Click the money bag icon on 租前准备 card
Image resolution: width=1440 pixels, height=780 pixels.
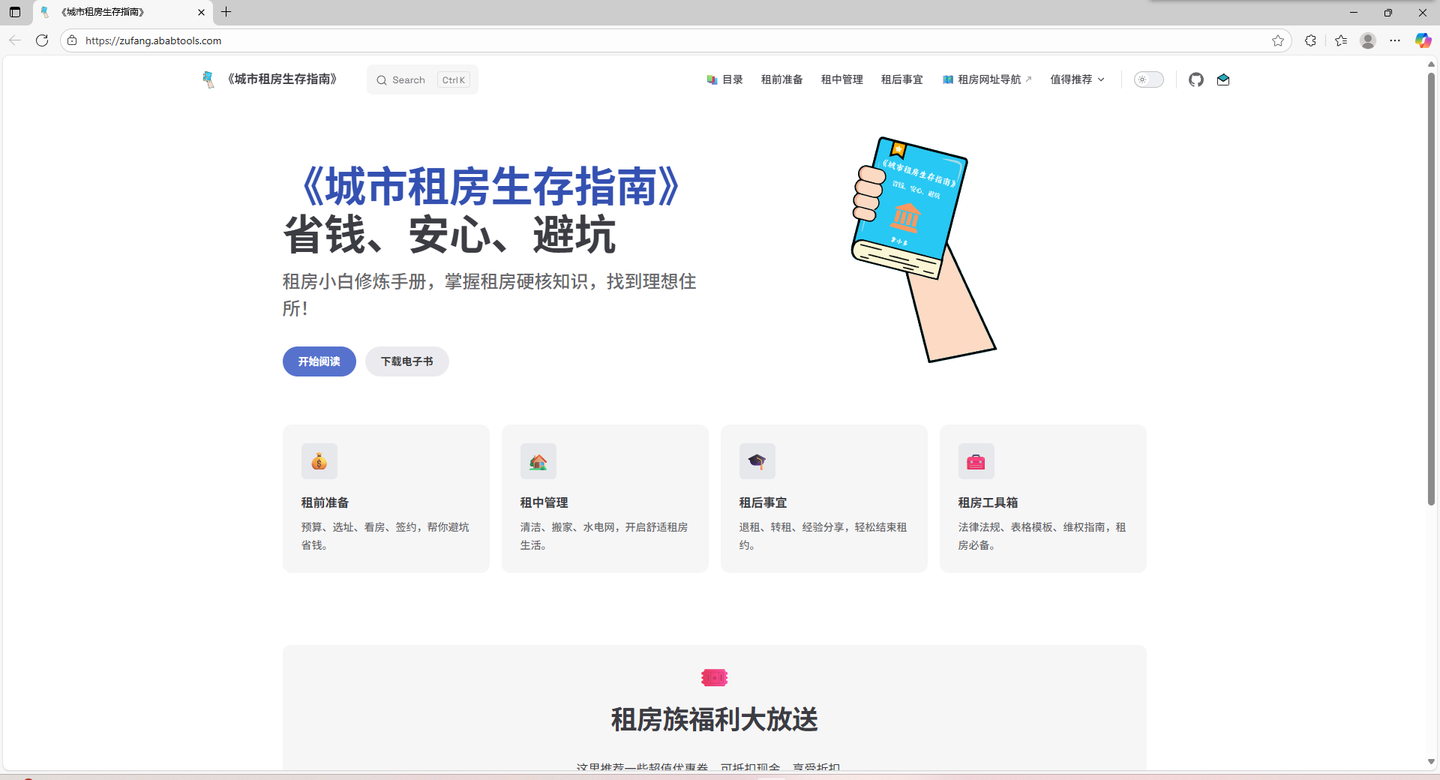point(319,461)
